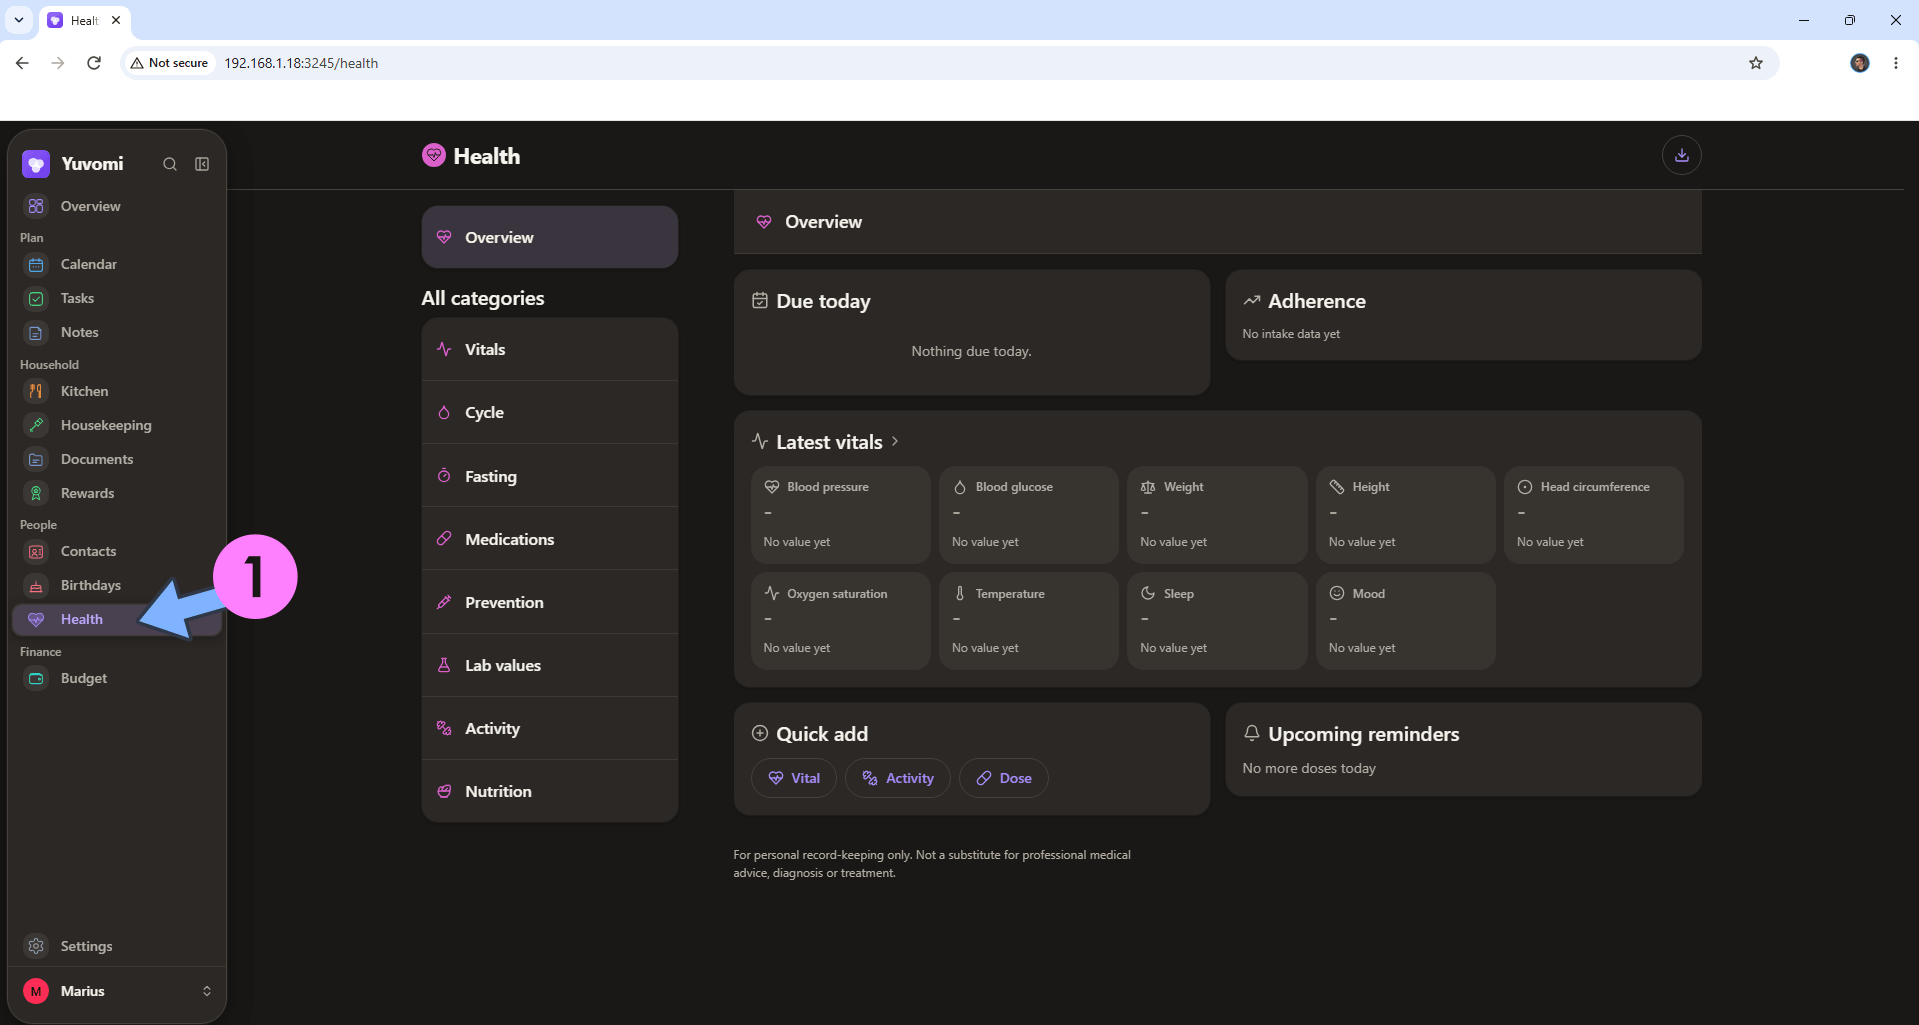Bookmark this page with the star icon

click(x=1756, y=63)
